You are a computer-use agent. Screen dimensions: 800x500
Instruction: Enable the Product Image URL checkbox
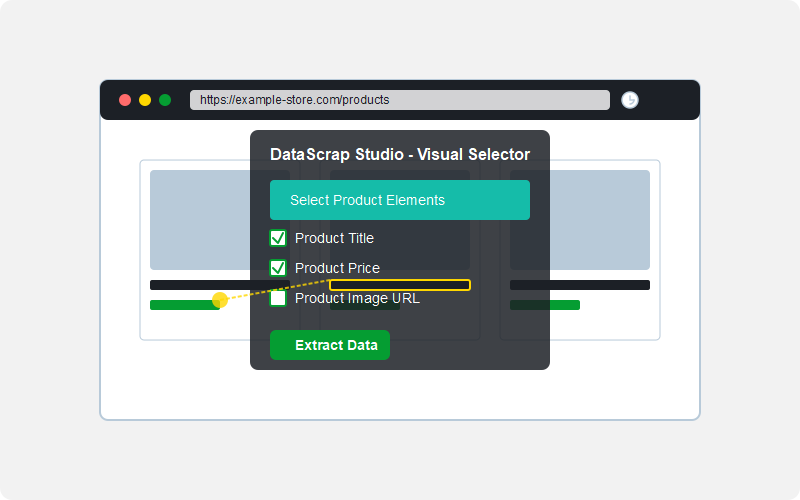278,298
